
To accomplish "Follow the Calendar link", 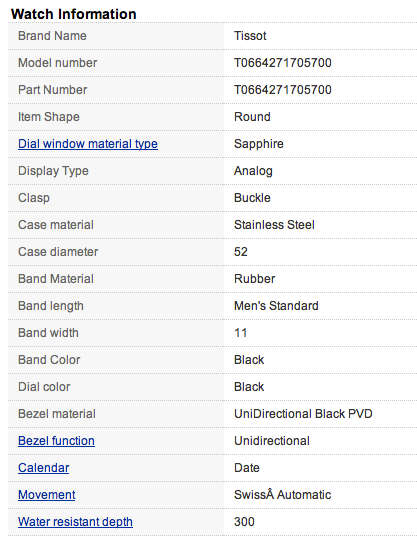I will [44, 468].
